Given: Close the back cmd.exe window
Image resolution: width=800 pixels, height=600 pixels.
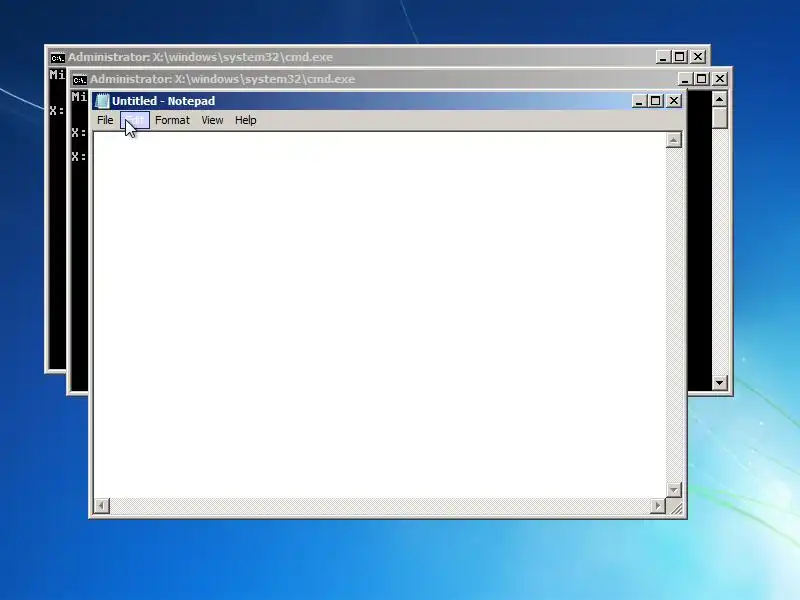Looking at the screenshot, I should (x=698, y=57).
